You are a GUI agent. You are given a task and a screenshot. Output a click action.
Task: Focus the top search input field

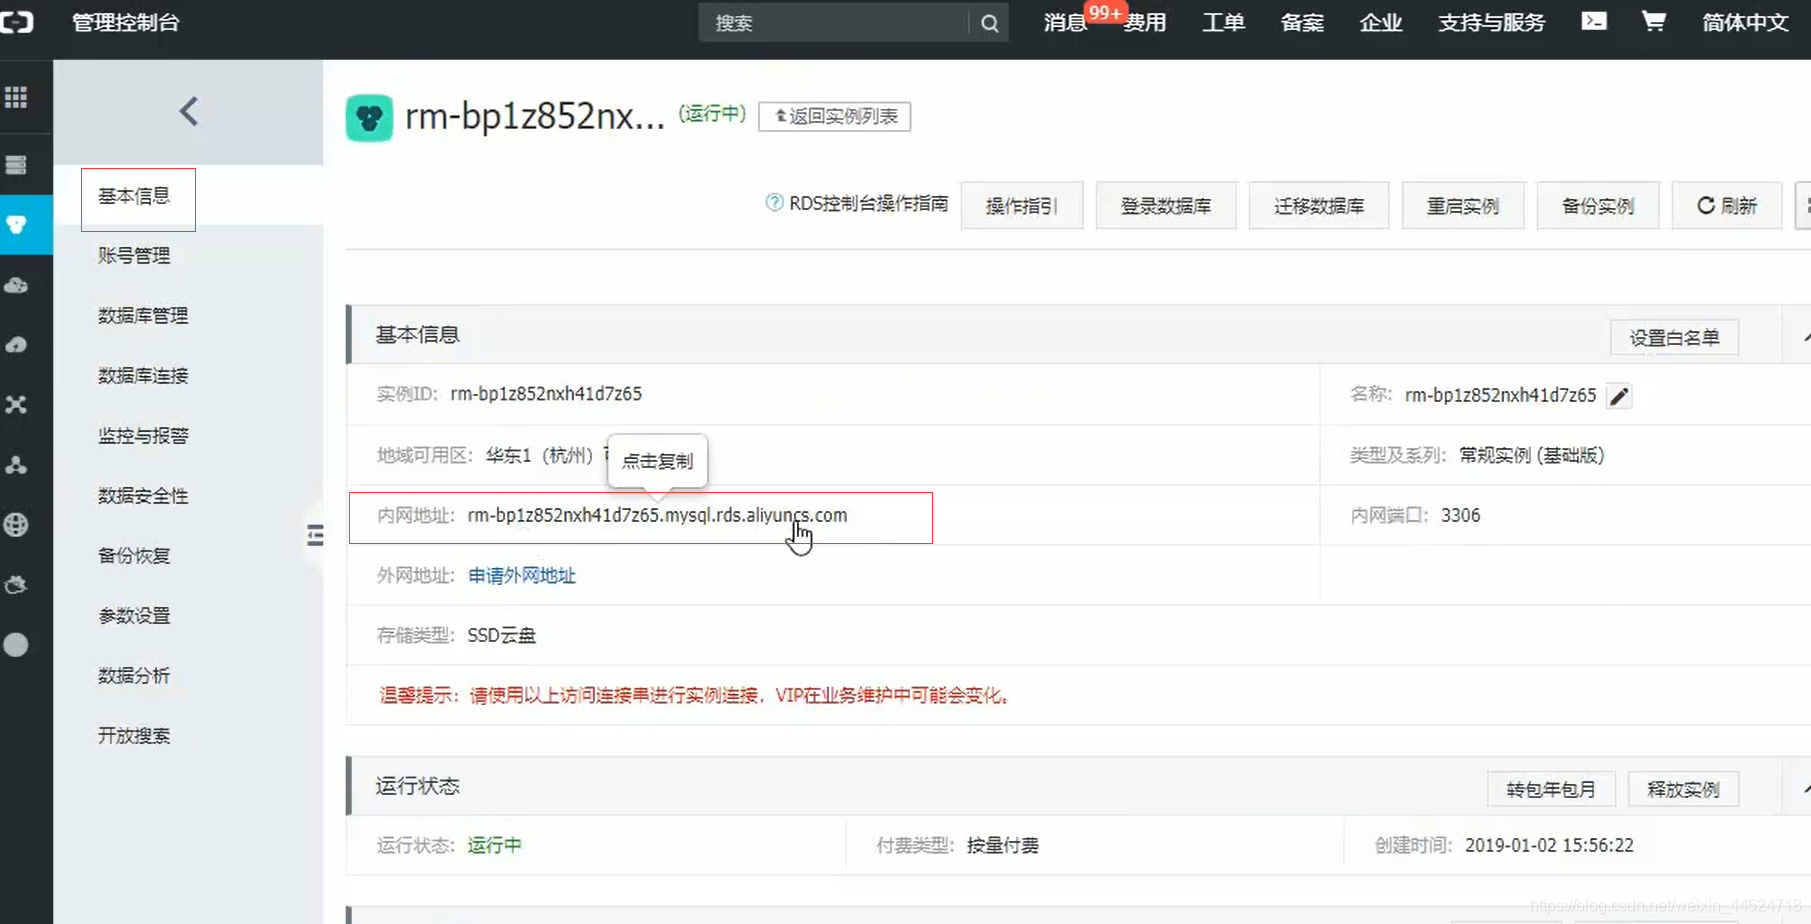pos(835,23)
